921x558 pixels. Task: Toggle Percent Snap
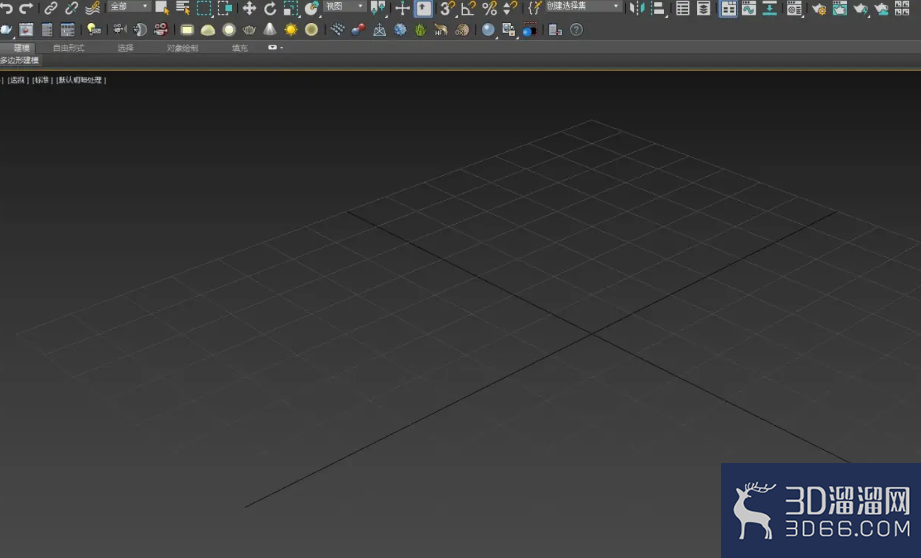(489, 8)
